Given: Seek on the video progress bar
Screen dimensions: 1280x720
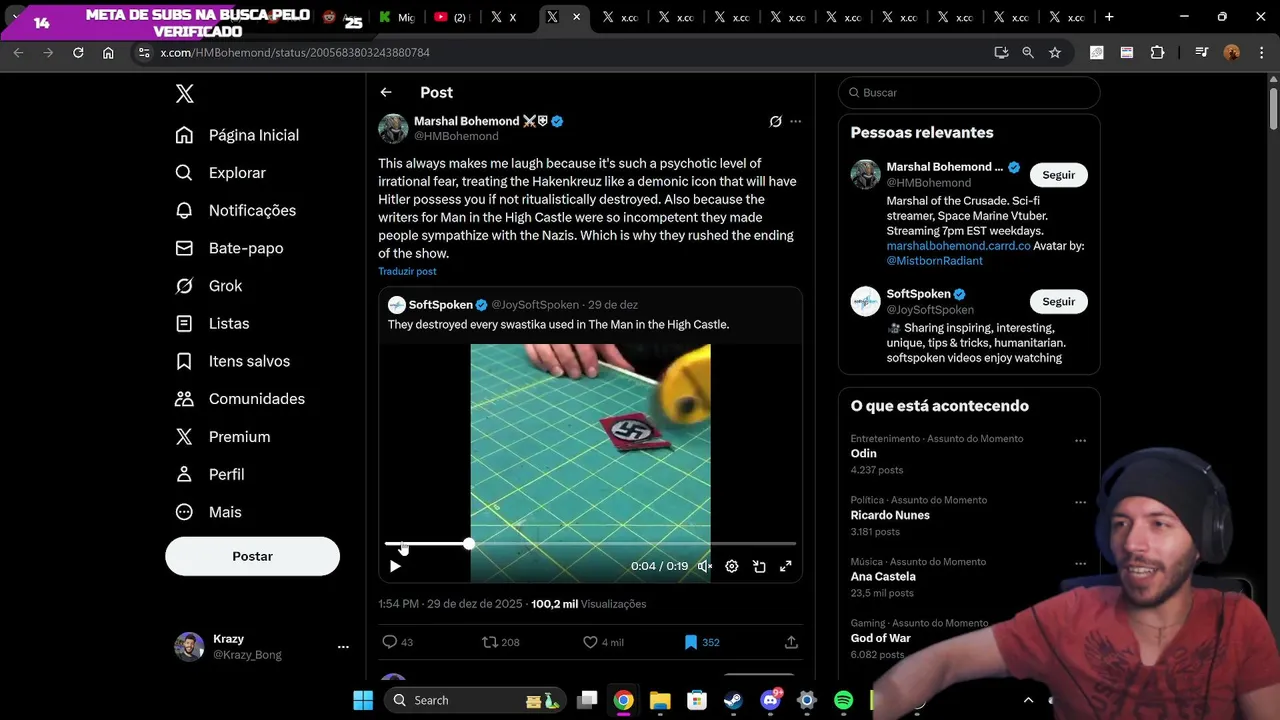Looking at the screenshot, I should click(x=590, y=544).
